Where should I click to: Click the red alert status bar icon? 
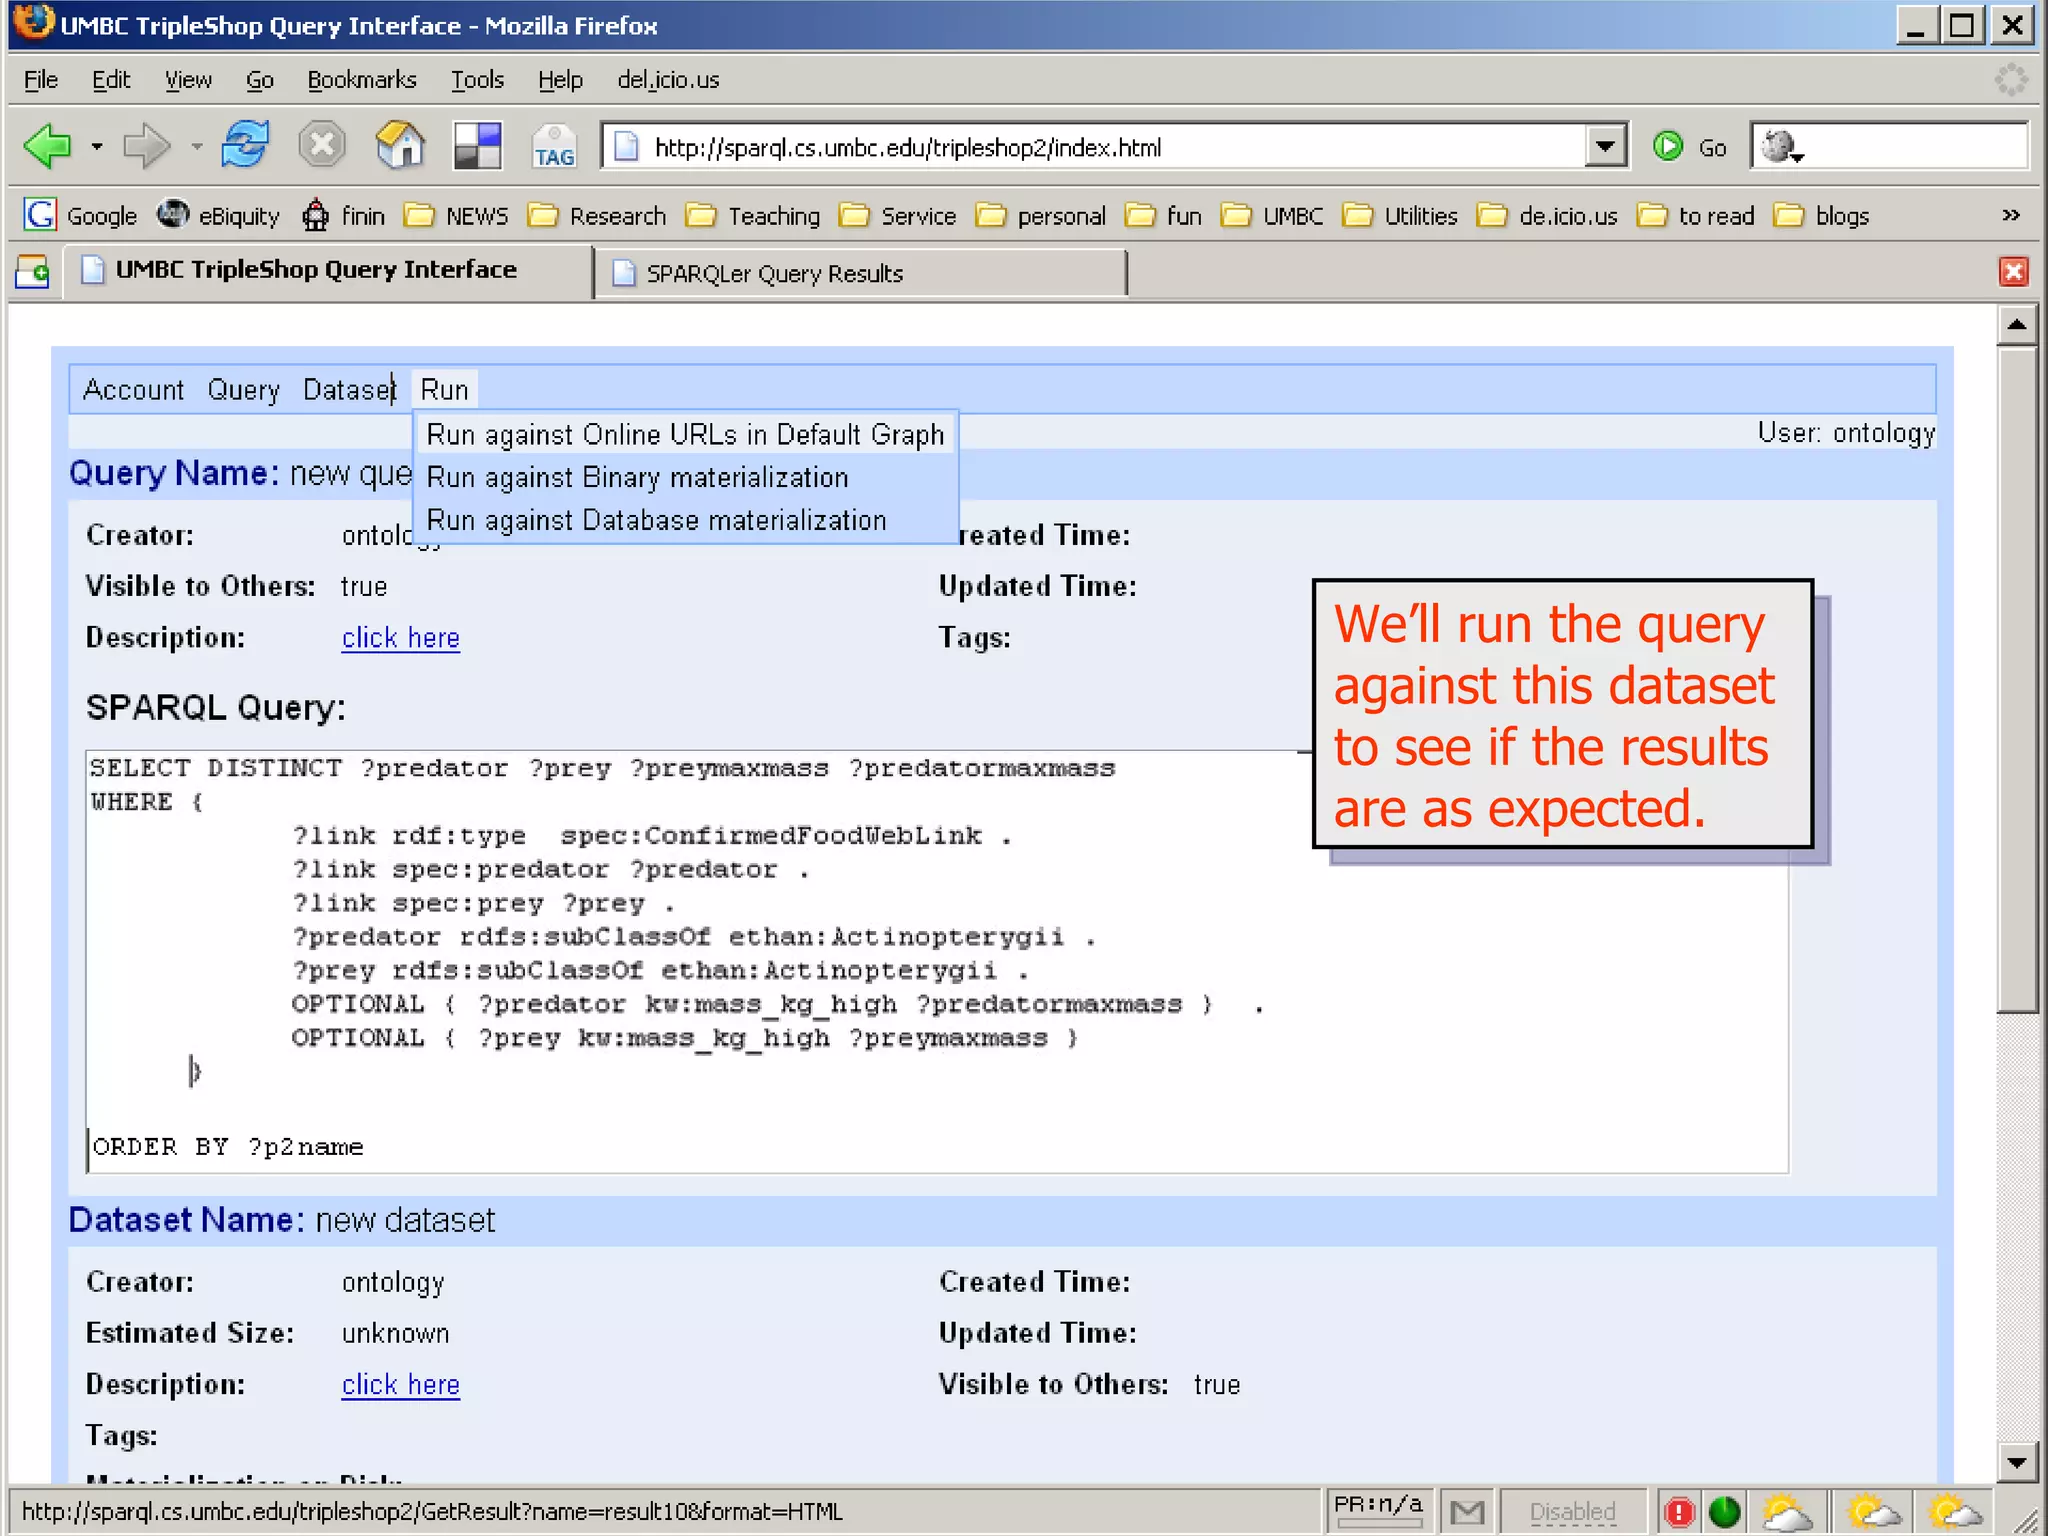pyautogui.click(x=1679, y=1512)
